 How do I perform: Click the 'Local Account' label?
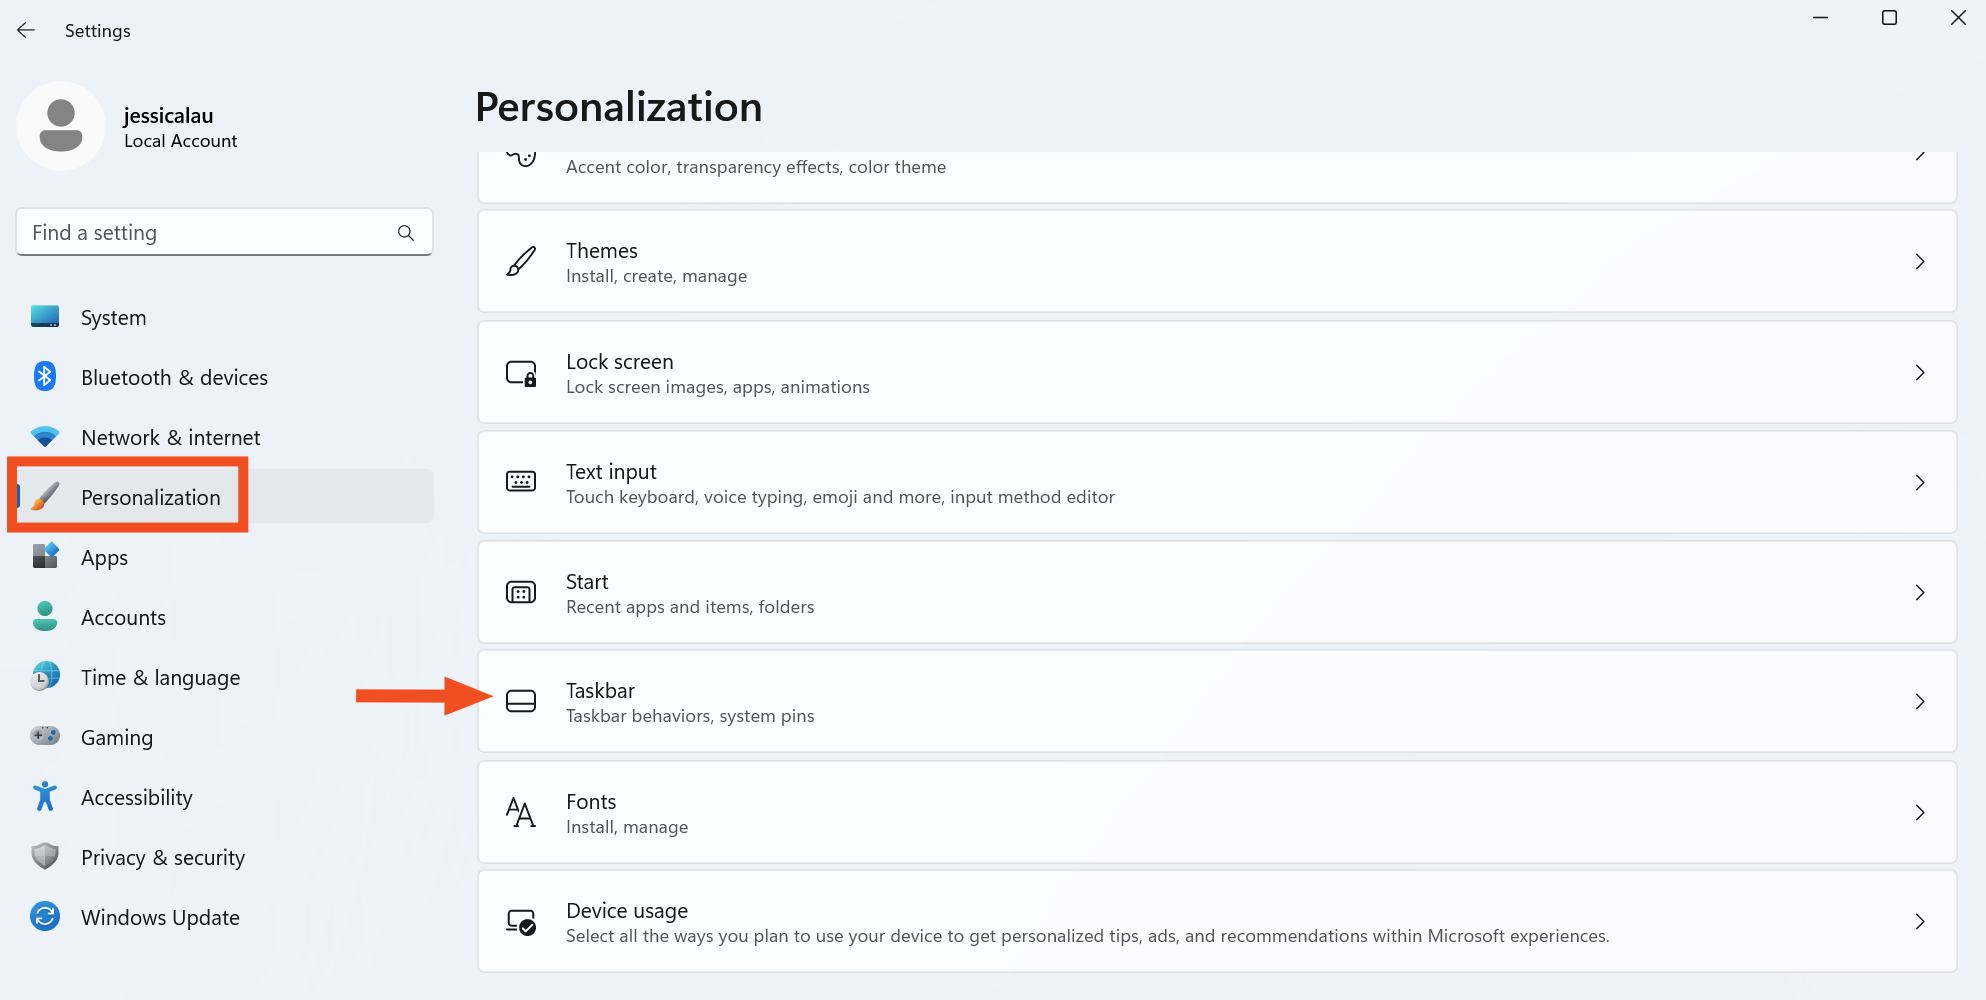pyautogui.click(x=180, y=141)
